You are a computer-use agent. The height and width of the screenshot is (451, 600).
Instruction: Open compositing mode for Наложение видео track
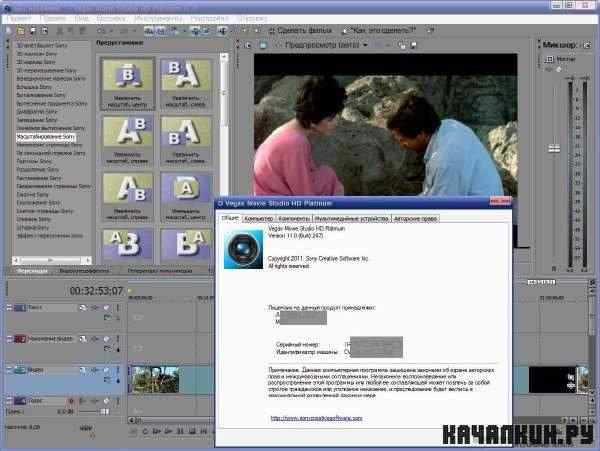click(x=108, y=349)
